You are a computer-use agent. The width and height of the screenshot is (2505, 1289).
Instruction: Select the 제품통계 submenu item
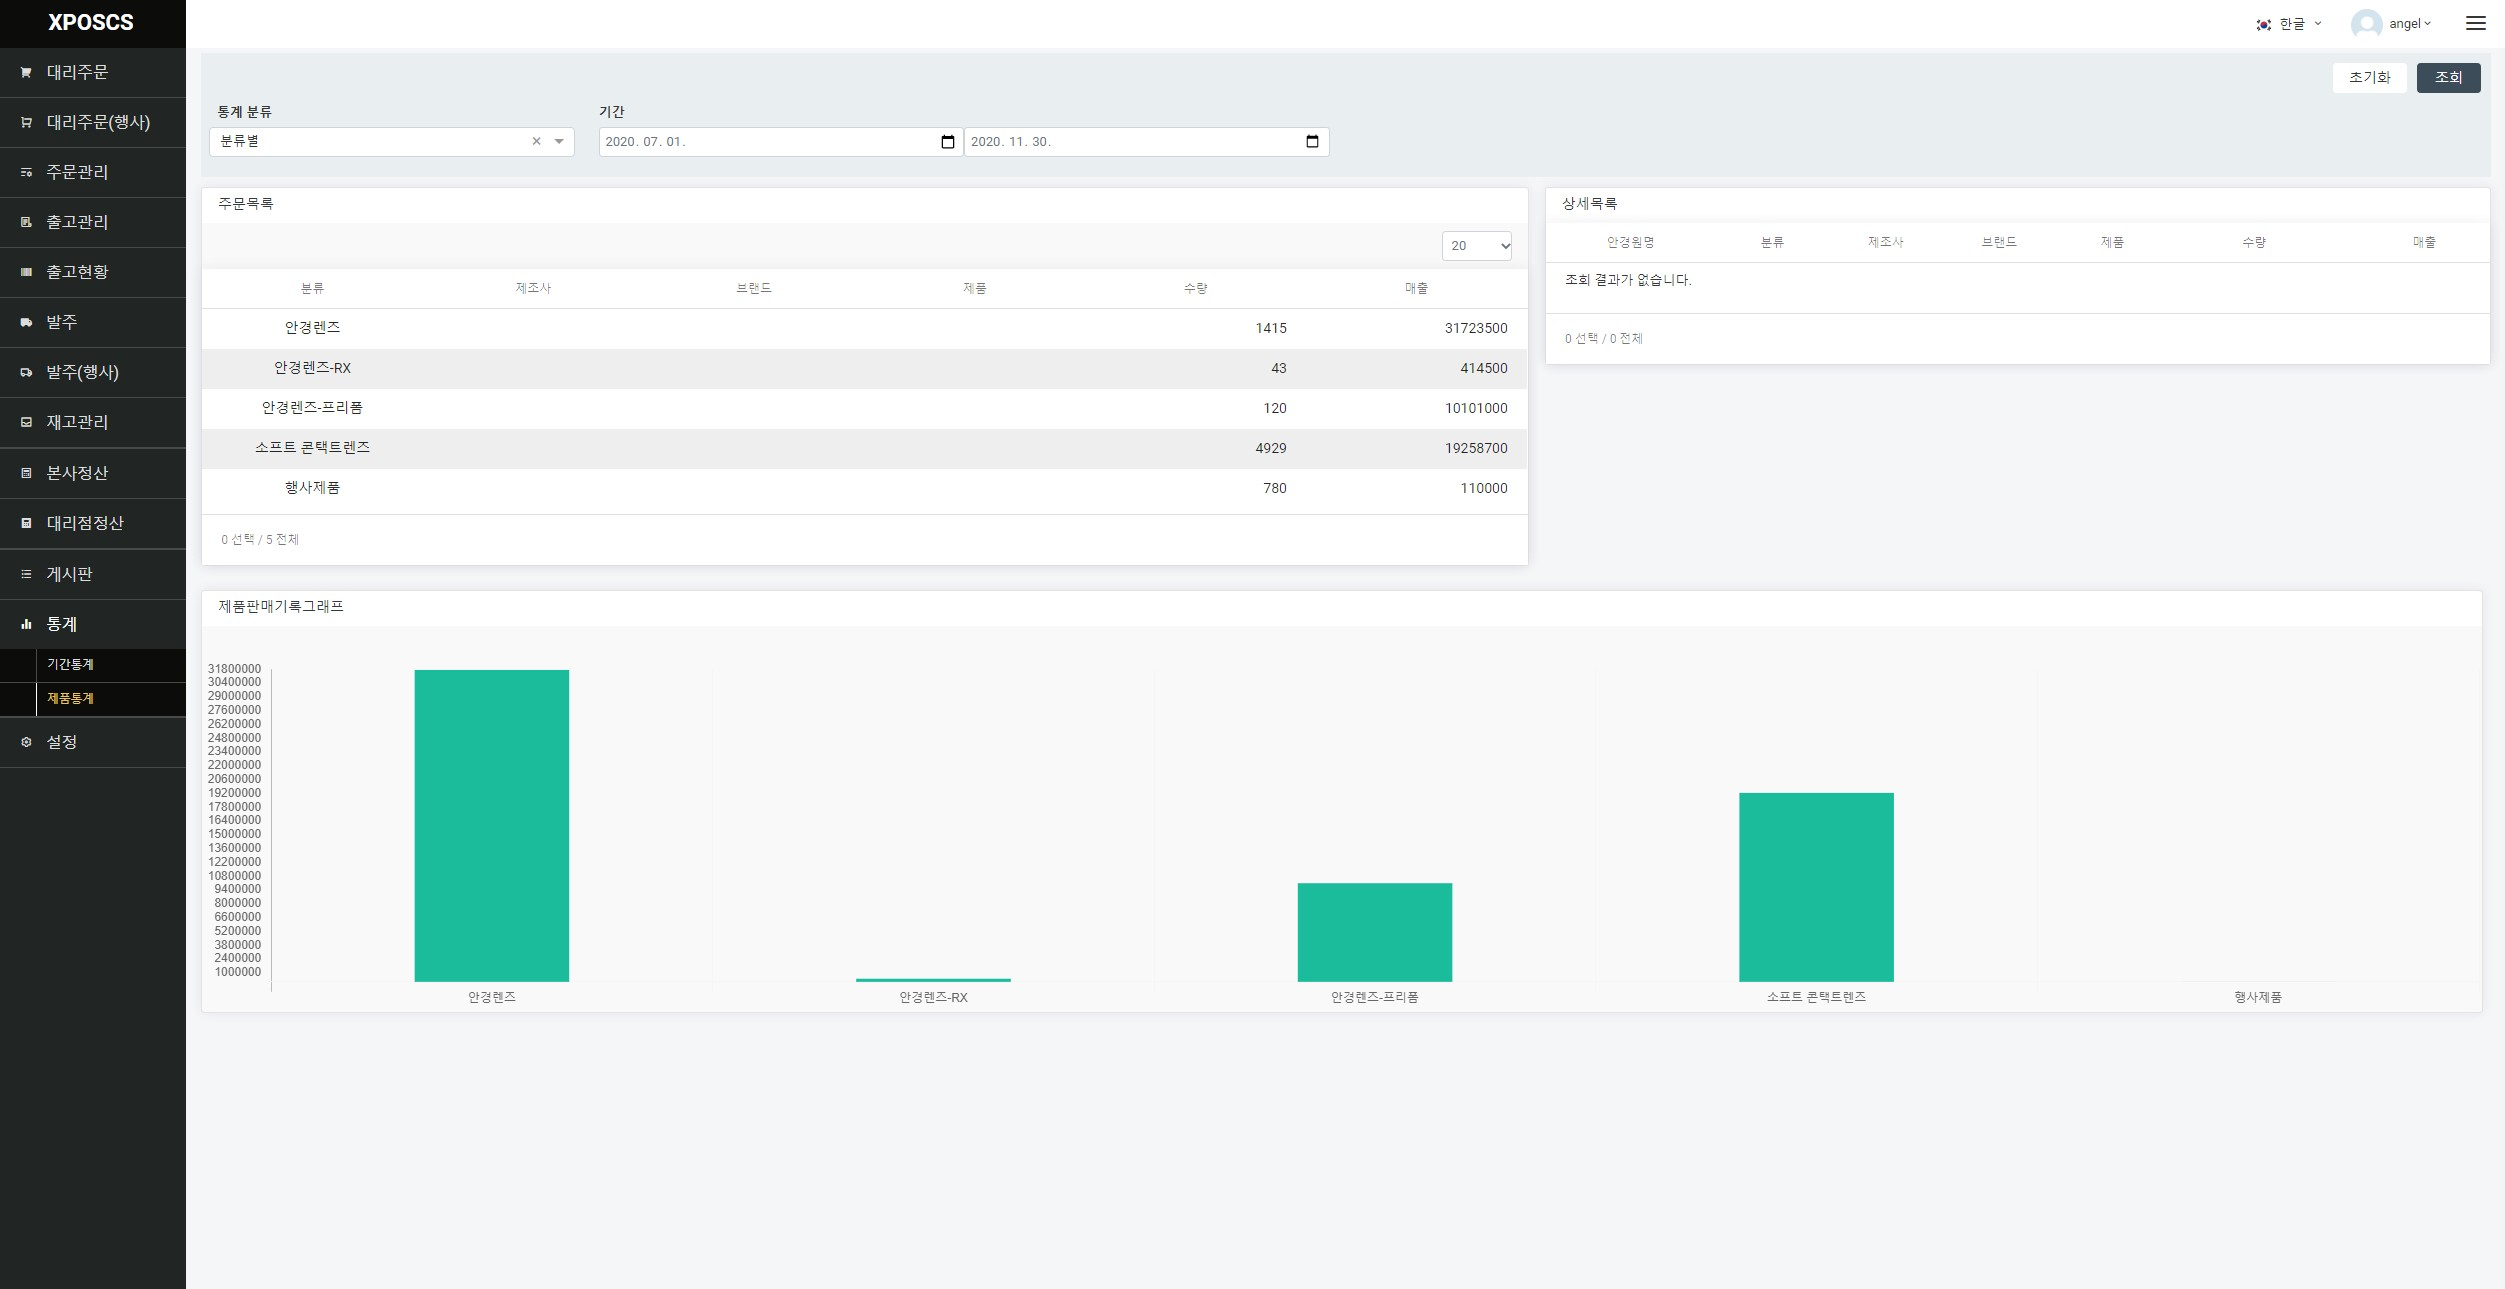tap(70, 698)
